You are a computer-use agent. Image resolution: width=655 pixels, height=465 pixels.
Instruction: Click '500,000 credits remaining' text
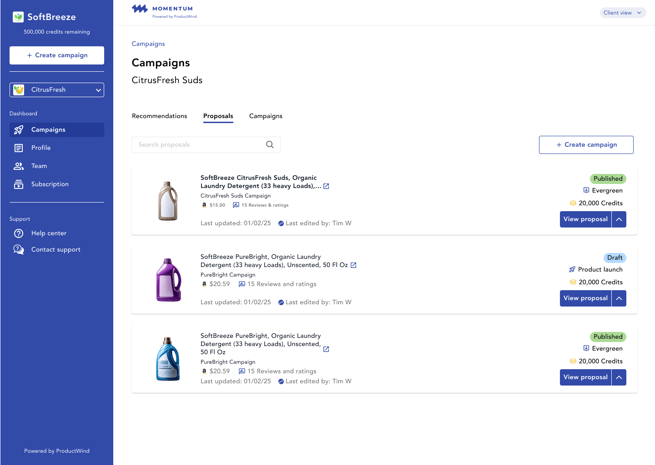57,32
